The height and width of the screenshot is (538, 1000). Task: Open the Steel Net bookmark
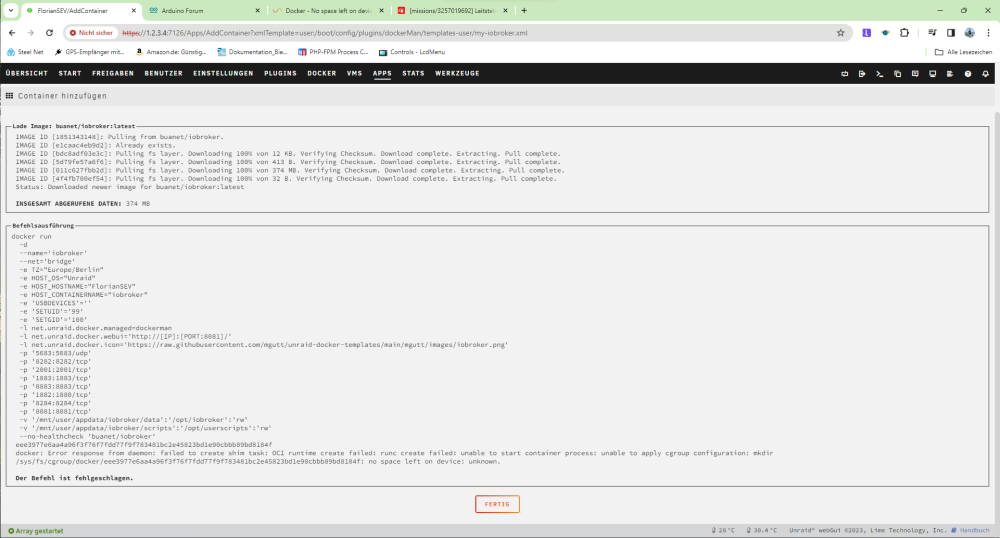pos(26,52)
